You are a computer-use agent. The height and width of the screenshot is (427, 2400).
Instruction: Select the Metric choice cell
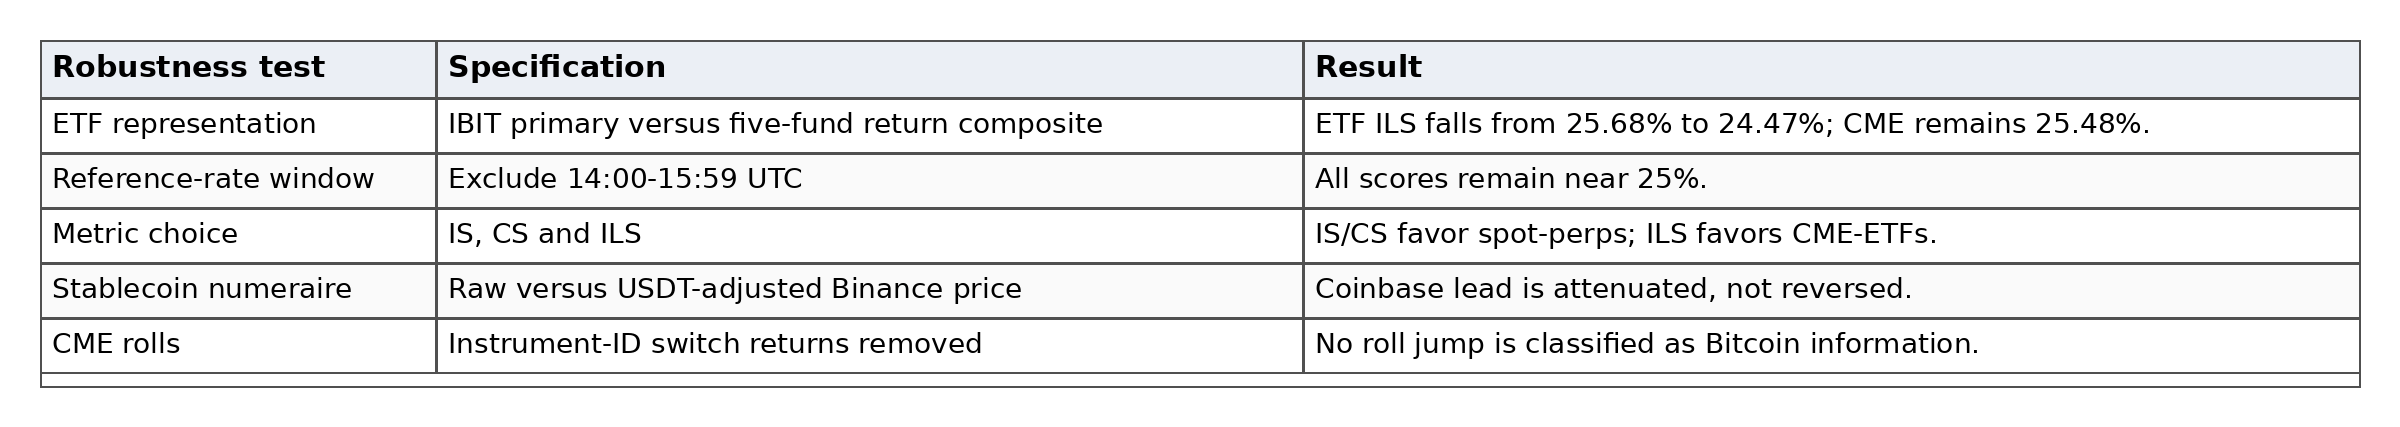pyautogui.click(x=238, y=235)
